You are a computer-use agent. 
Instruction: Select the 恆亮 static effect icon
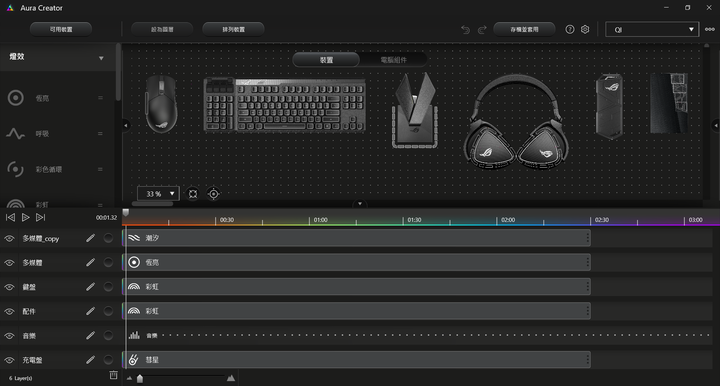point(16,98)
